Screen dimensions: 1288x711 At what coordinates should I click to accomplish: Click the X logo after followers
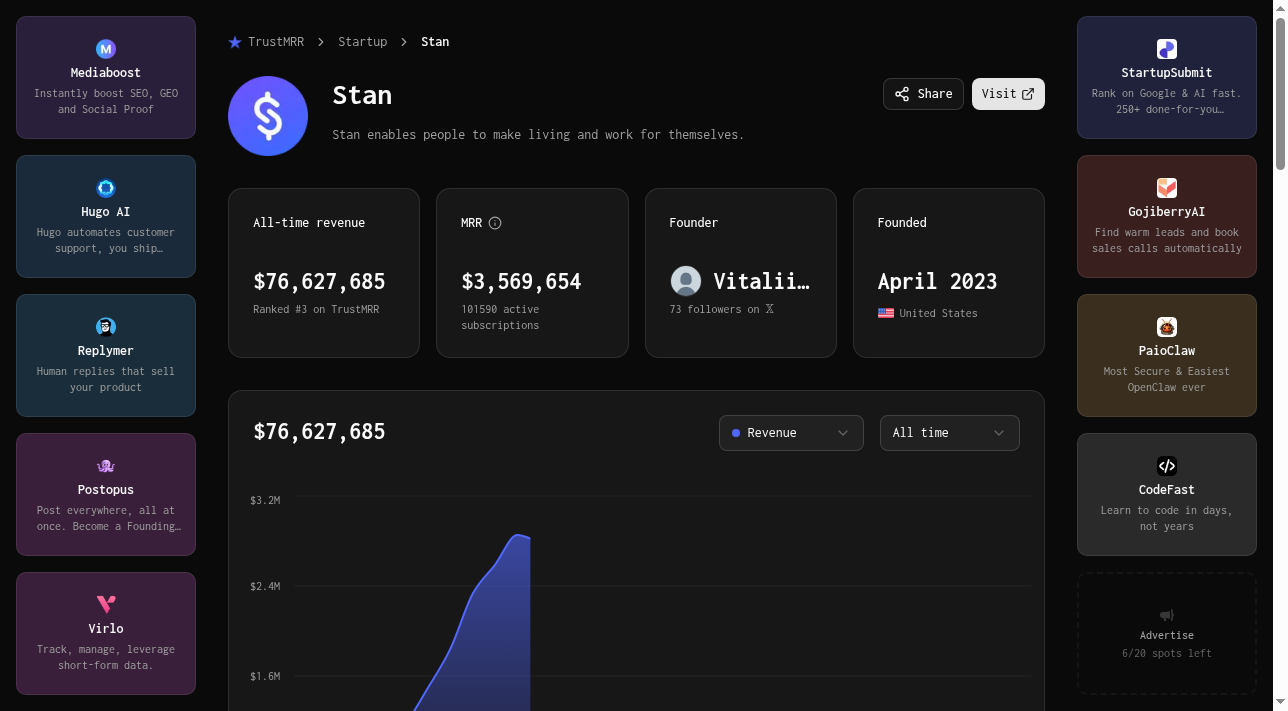(x=769, y=309)
